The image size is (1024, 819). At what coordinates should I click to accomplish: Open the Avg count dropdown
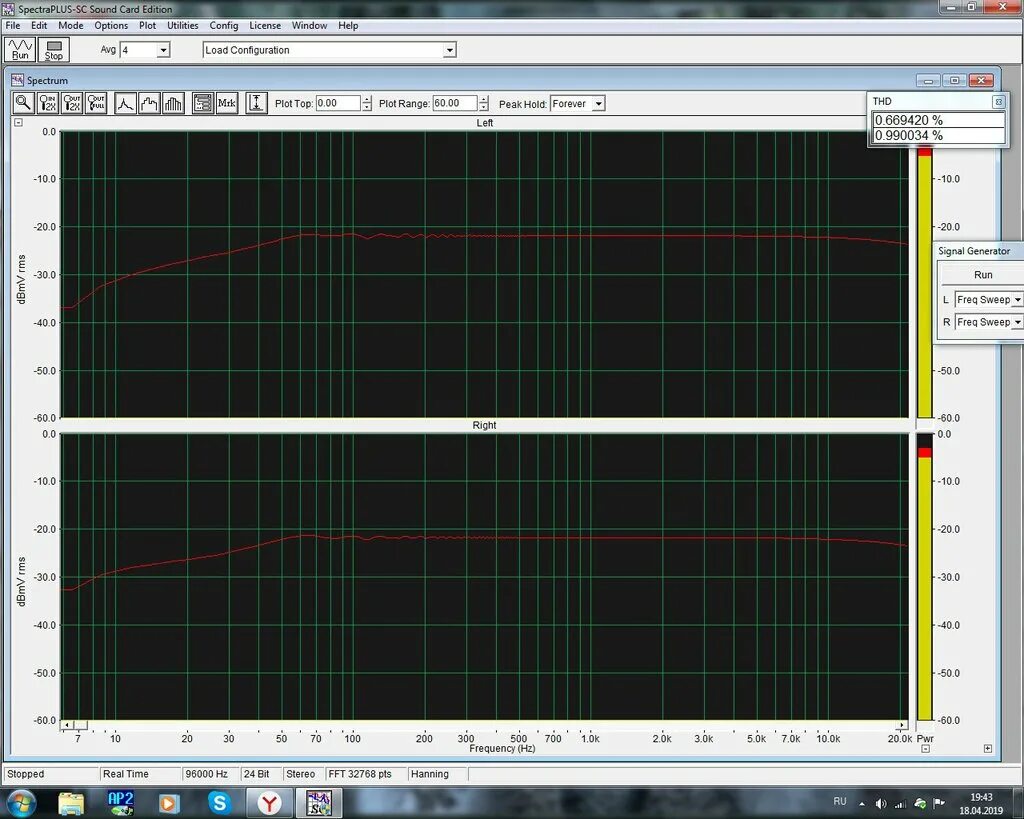pyautogui.click(x=163, y=50)
